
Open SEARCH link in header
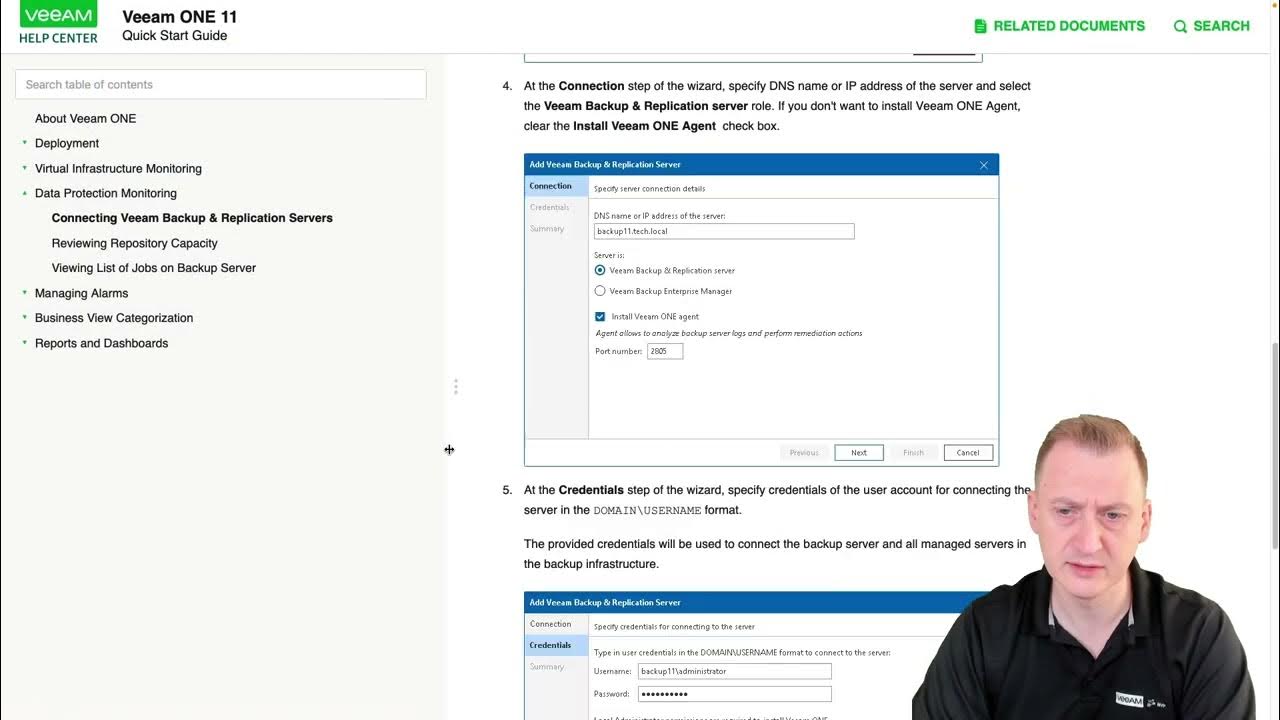1221,26
